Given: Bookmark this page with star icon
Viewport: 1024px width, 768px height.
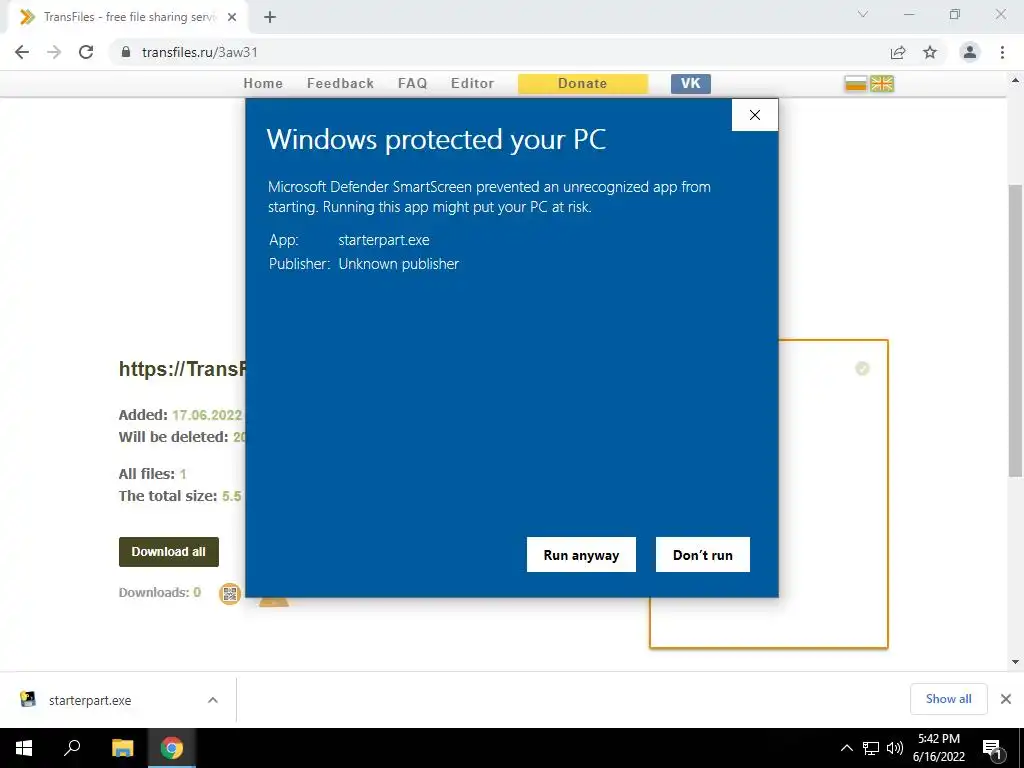Looking at the screenshot, I should click(930, 52).
